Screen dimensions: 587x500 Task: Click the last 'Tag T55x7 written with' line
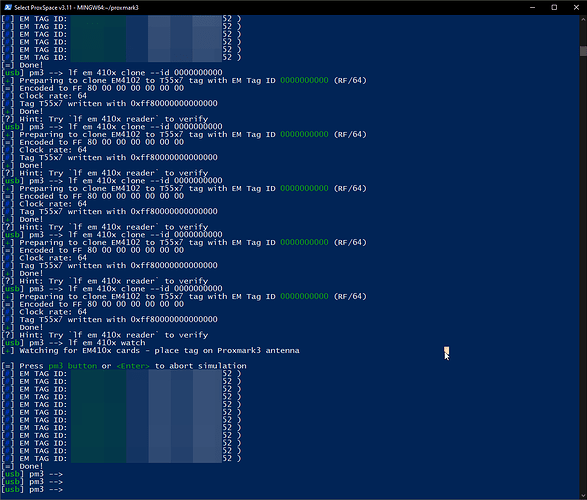[109, 320]
